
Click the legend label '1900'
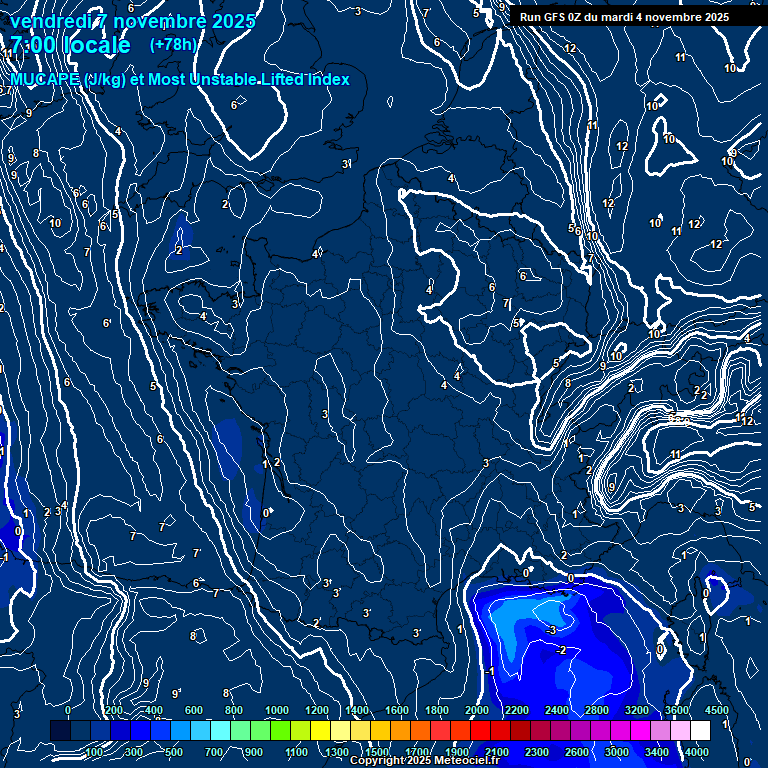point(456,752)
